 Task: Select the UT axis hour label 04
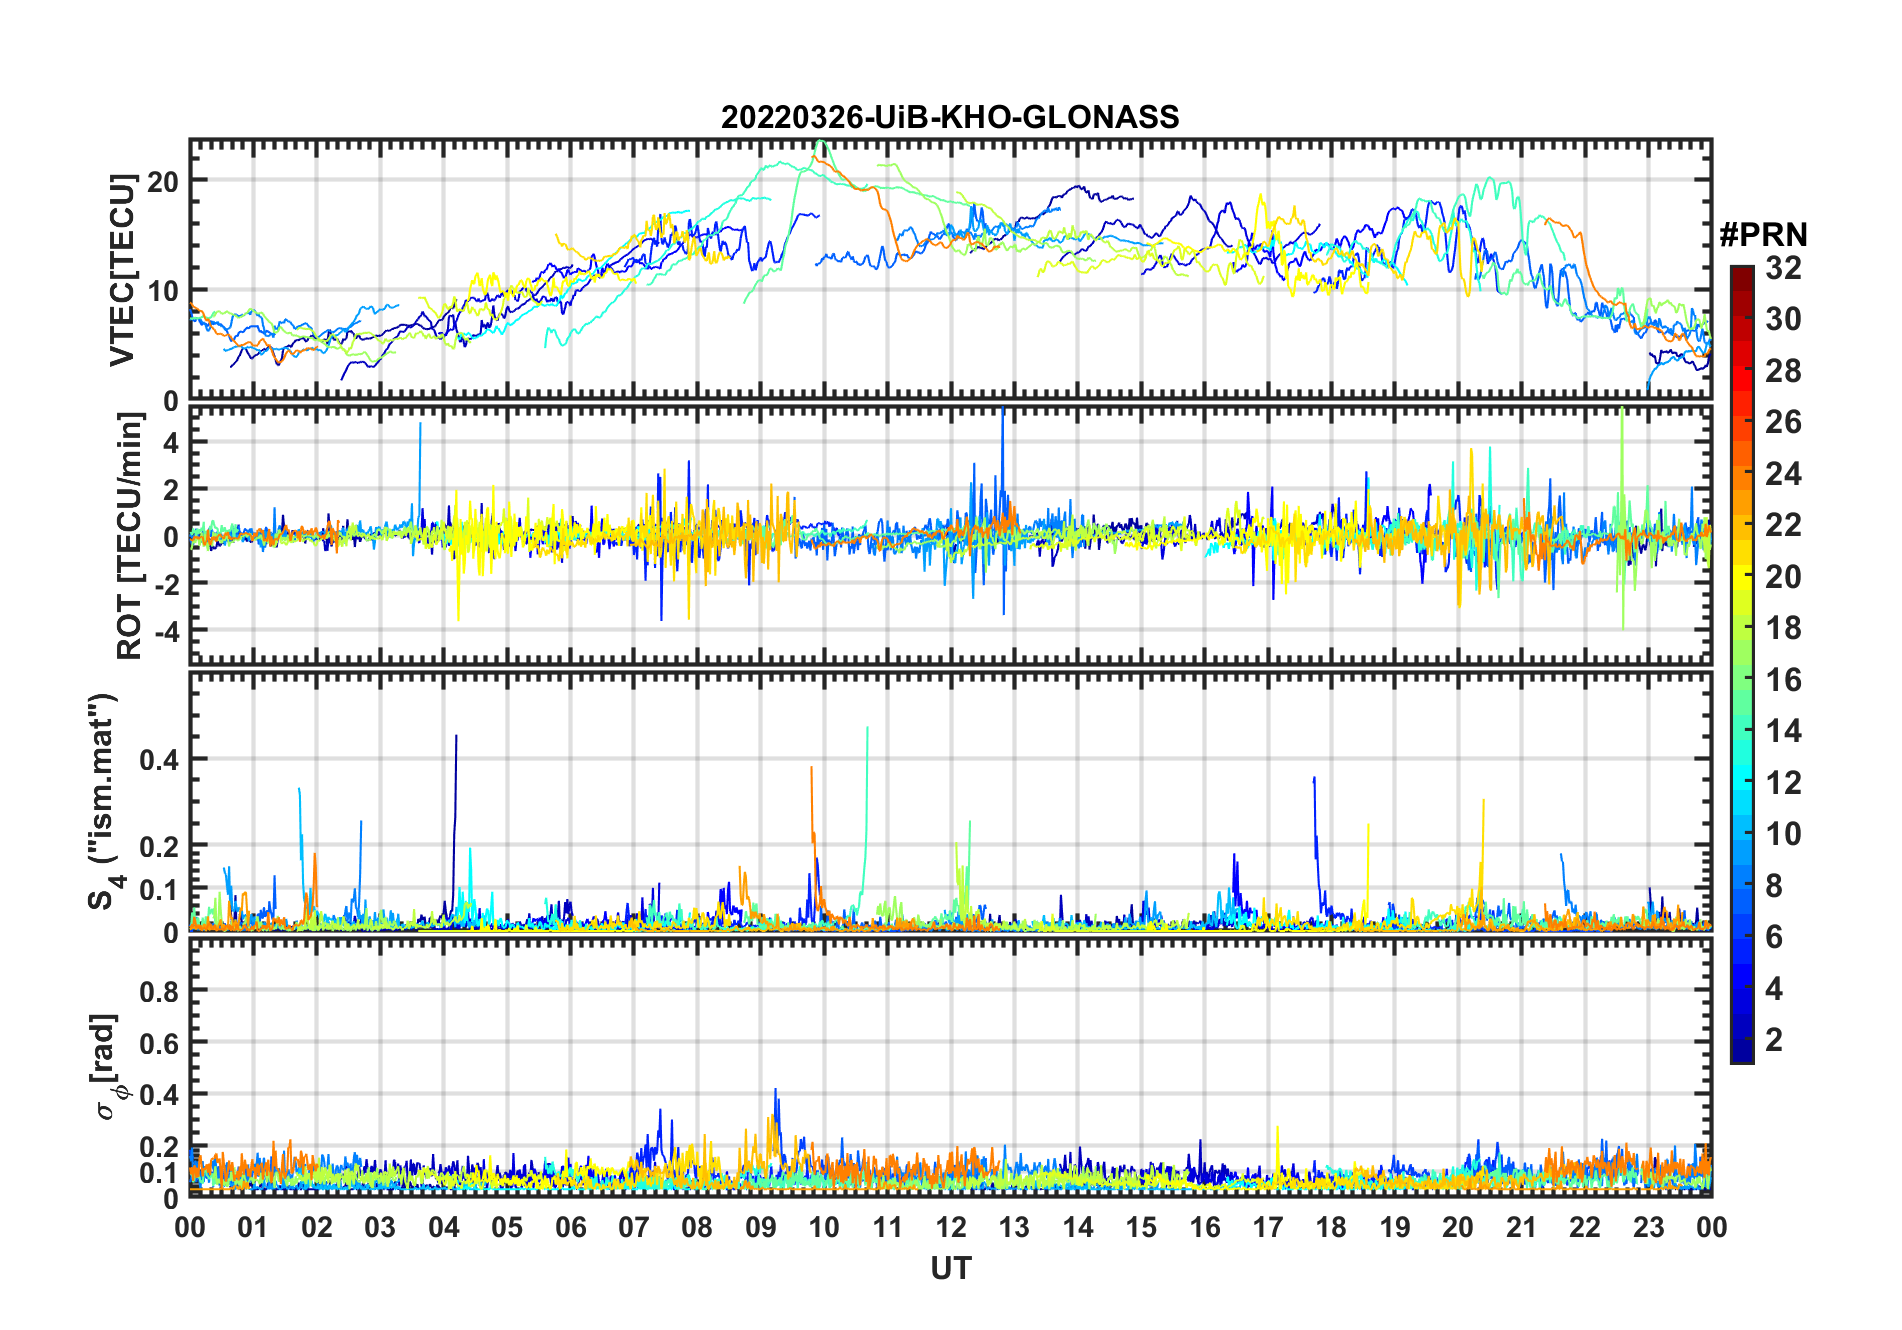coord(444,1228)
